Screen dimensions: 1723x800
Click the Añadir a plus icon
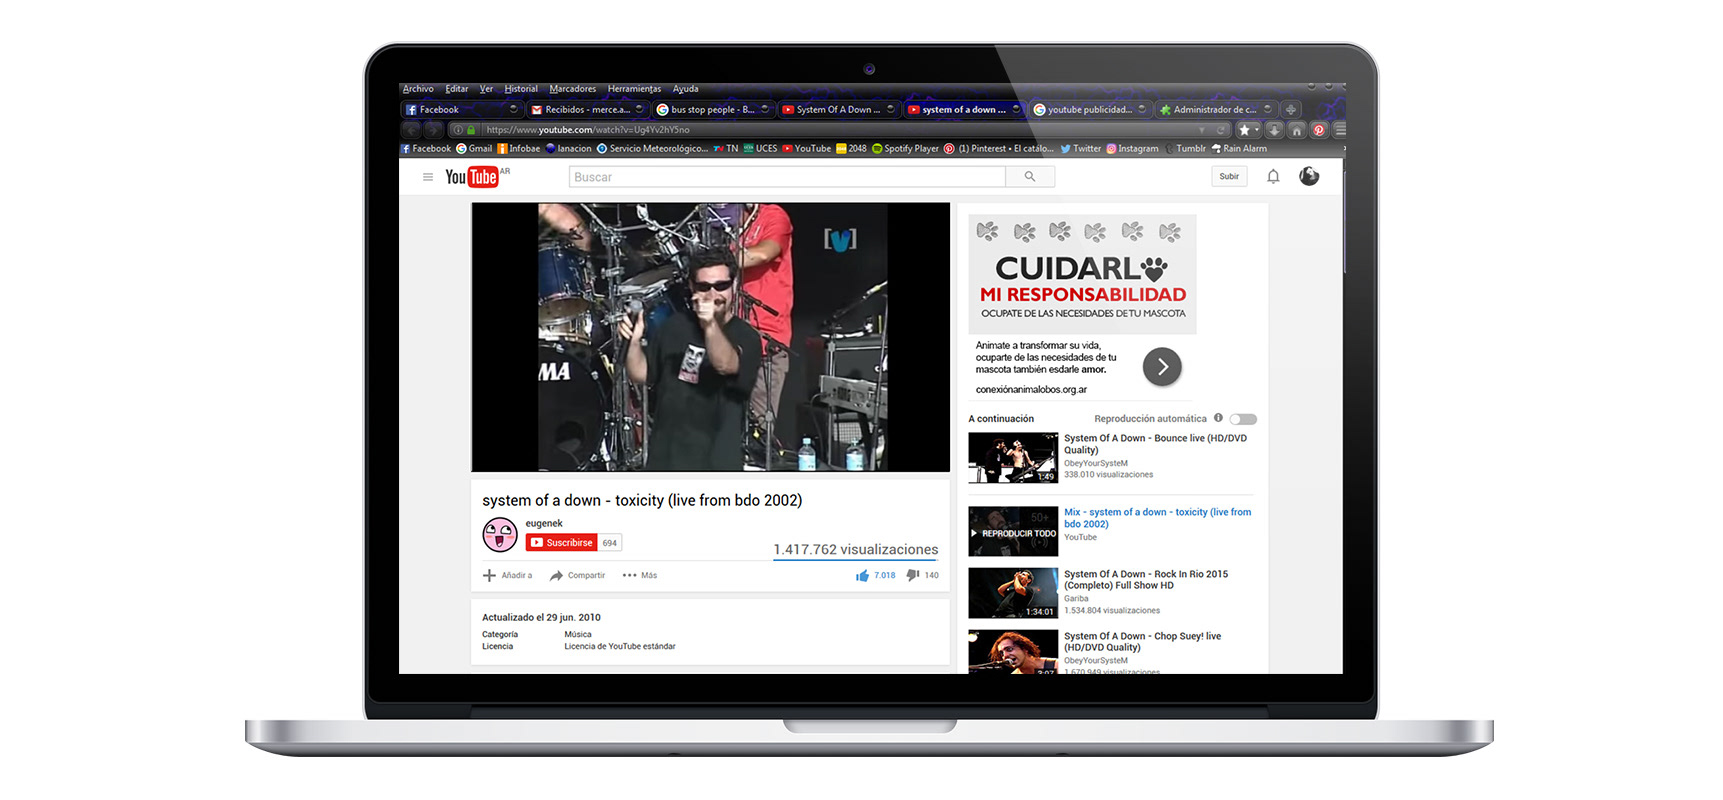(489, 575)
